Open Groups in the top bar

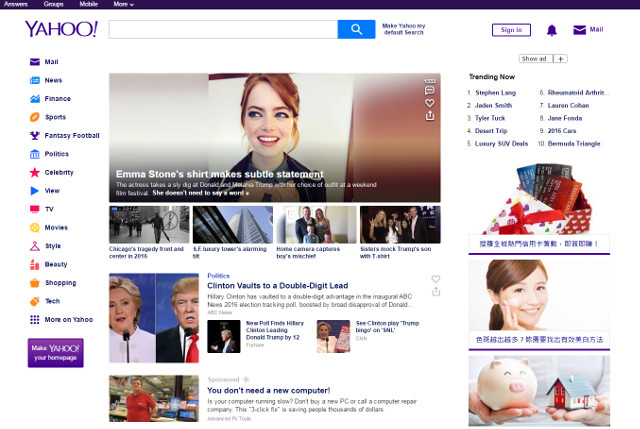53,4
